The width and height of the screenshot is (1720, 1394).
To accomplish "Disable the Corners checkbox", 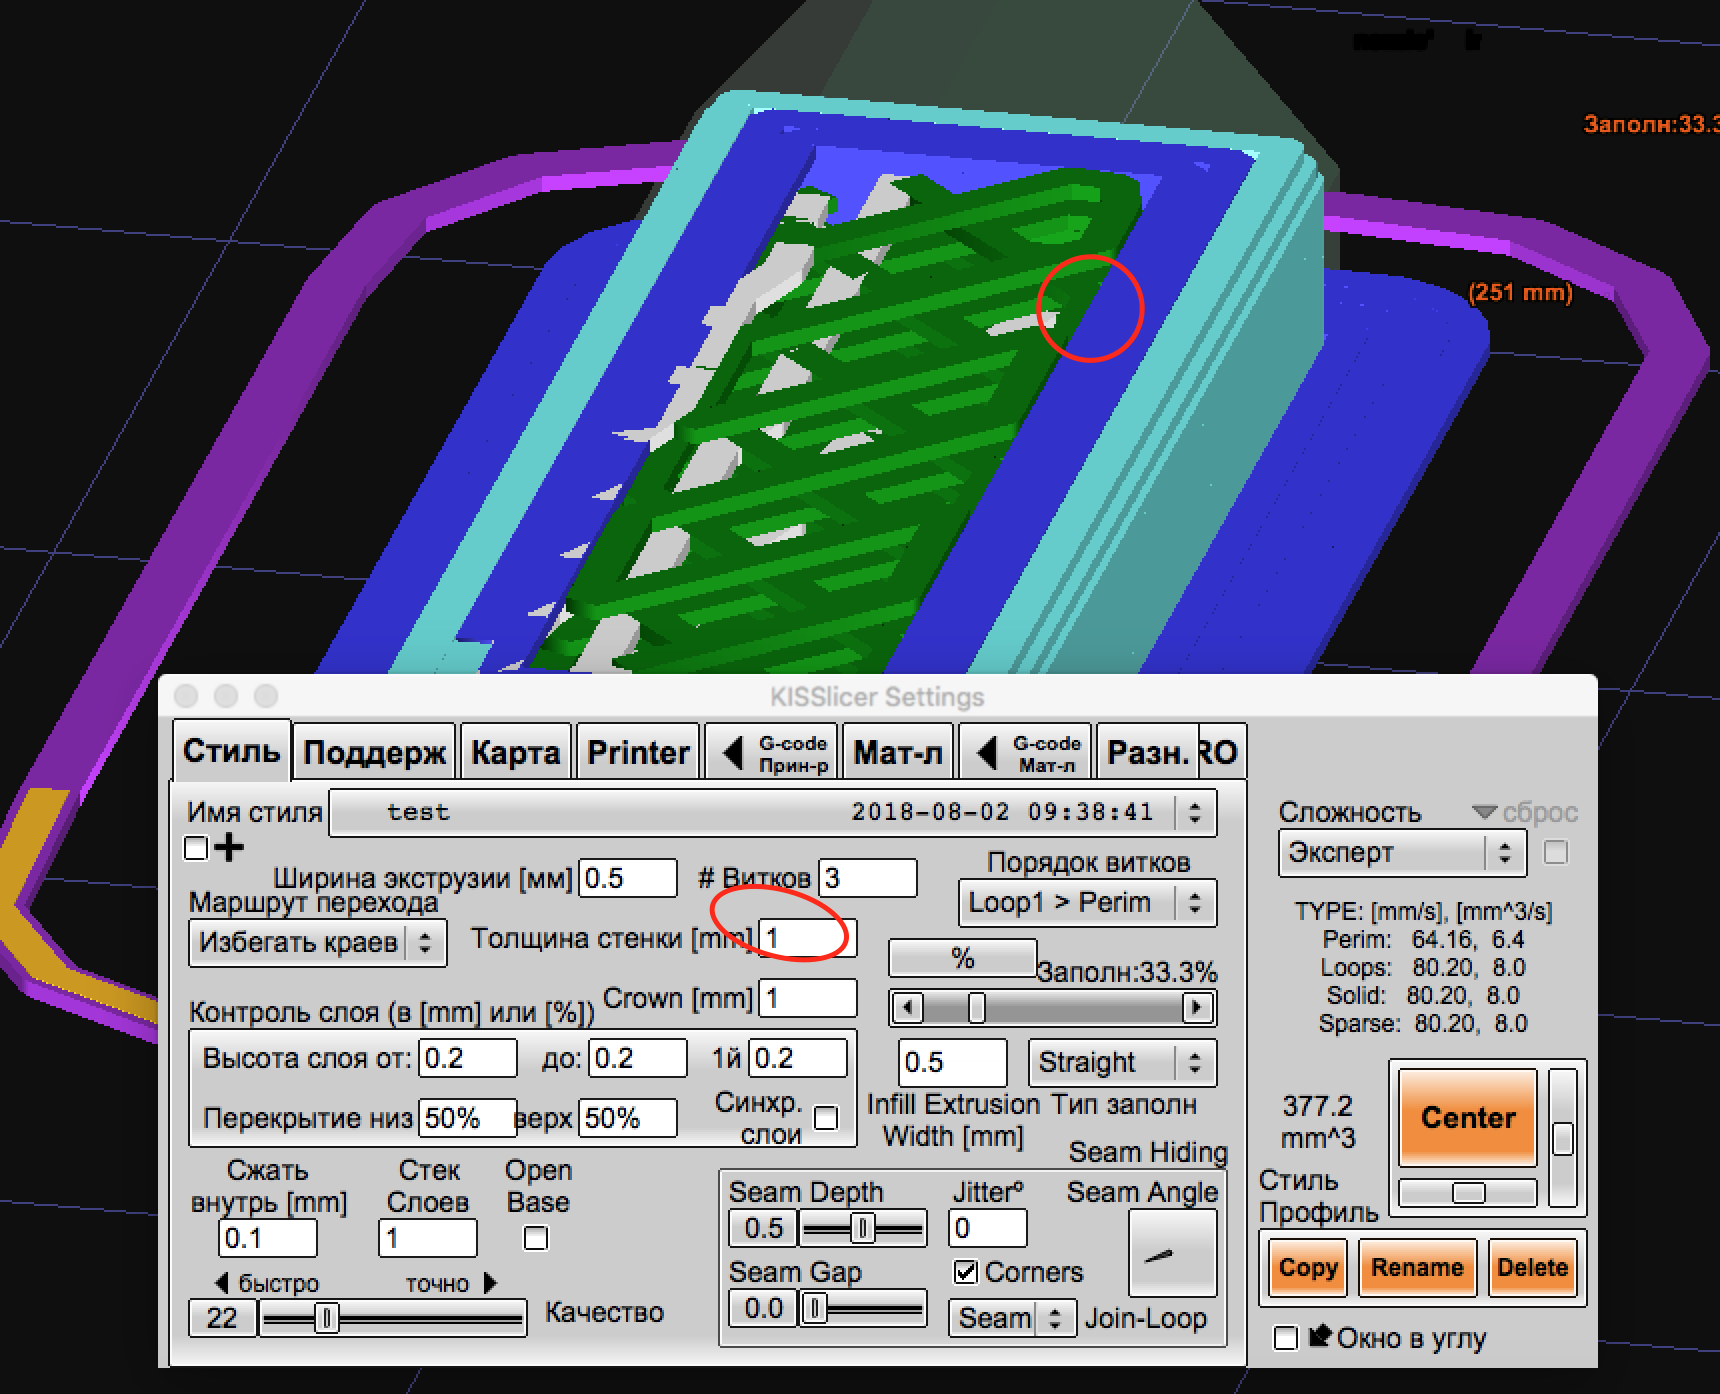I will coord(965,1272).
